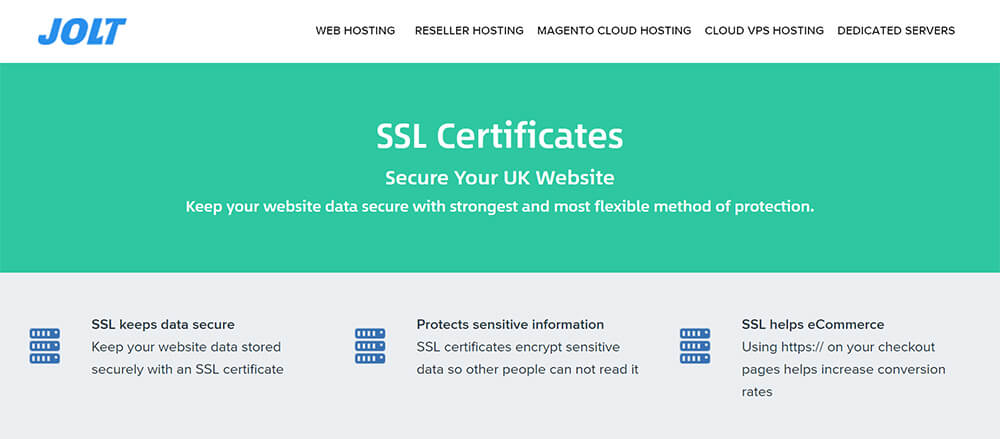Navigate to Dedicated Servers
The height and width of the screenshot is (439, 1000).
tap(896, 31)
